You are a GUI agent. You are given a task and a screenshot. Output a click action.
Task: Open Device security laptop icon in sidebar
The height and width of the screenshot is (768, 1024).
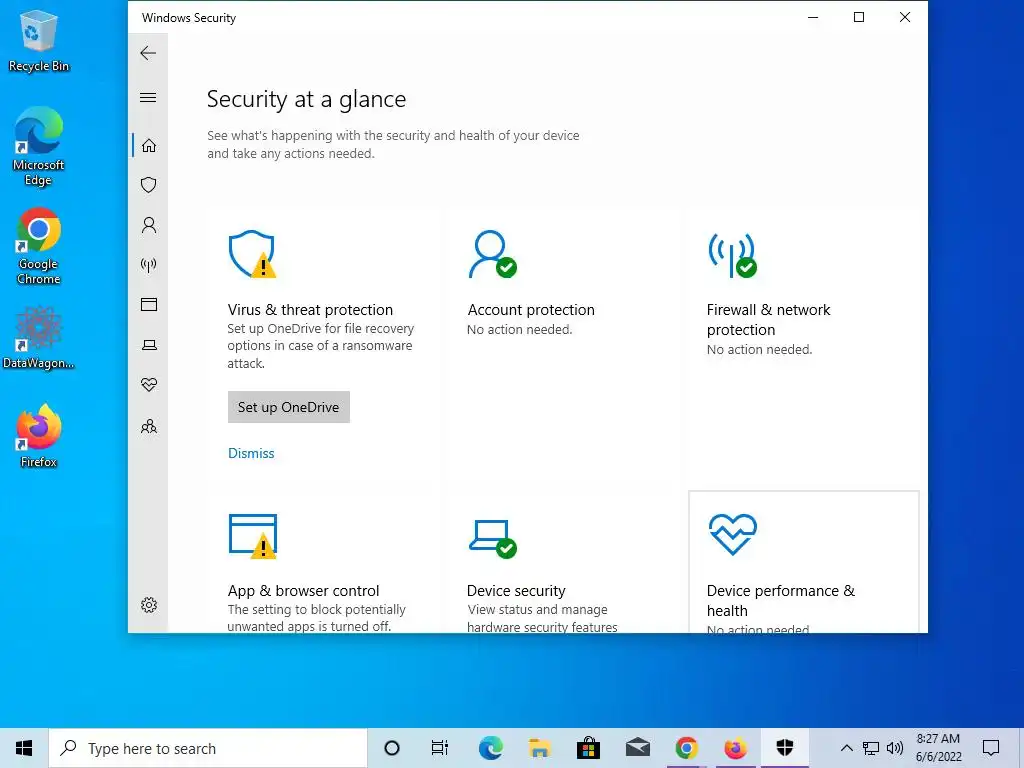point(149,345)
